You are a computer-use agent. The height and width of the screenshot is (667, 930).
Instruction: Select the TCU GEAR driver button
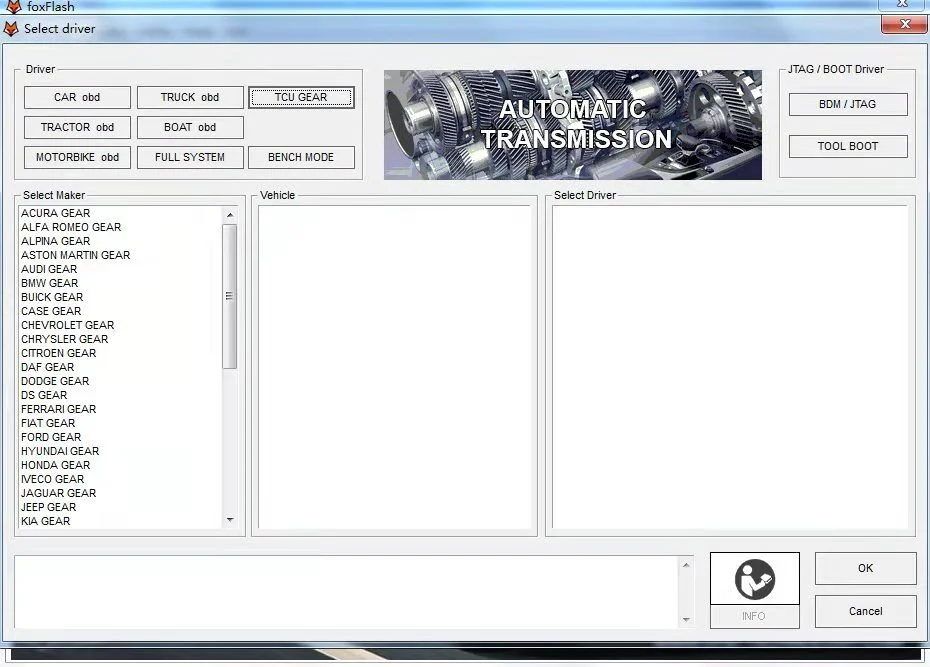[301, 97]
